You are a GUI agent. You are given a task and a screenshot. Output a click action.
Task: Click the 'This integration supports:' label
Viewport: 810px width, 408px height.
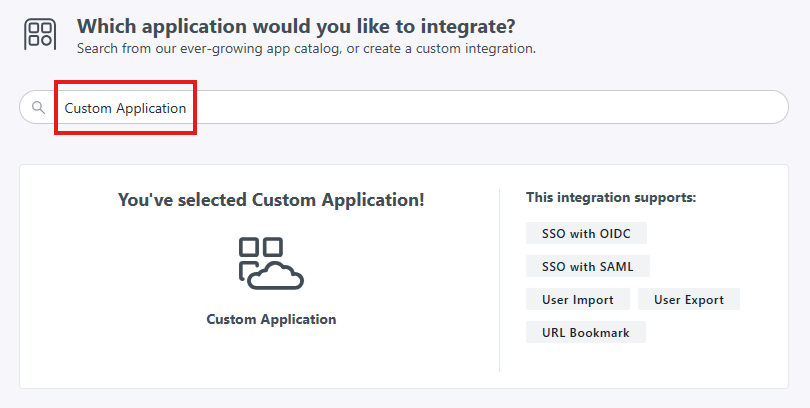click(x=611, y=198)
